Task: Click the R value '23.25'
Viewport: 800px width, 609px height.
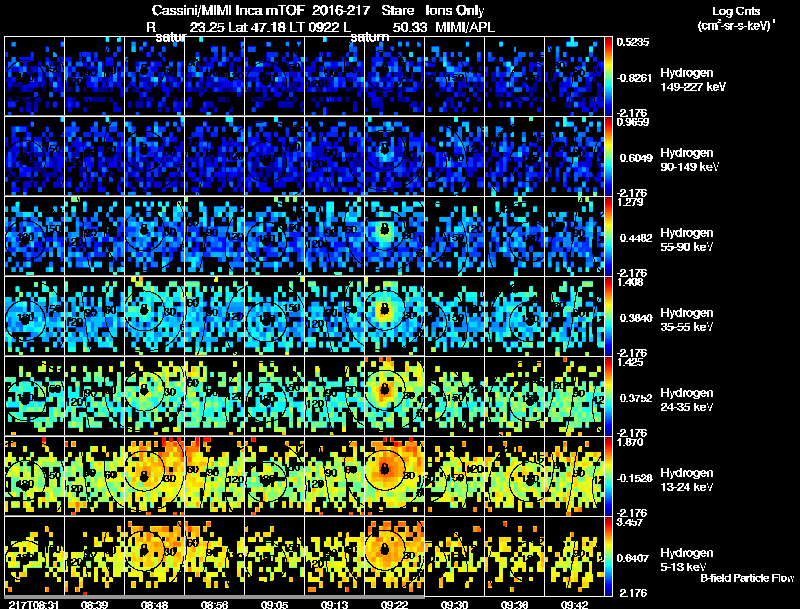Action: (207, 27)
